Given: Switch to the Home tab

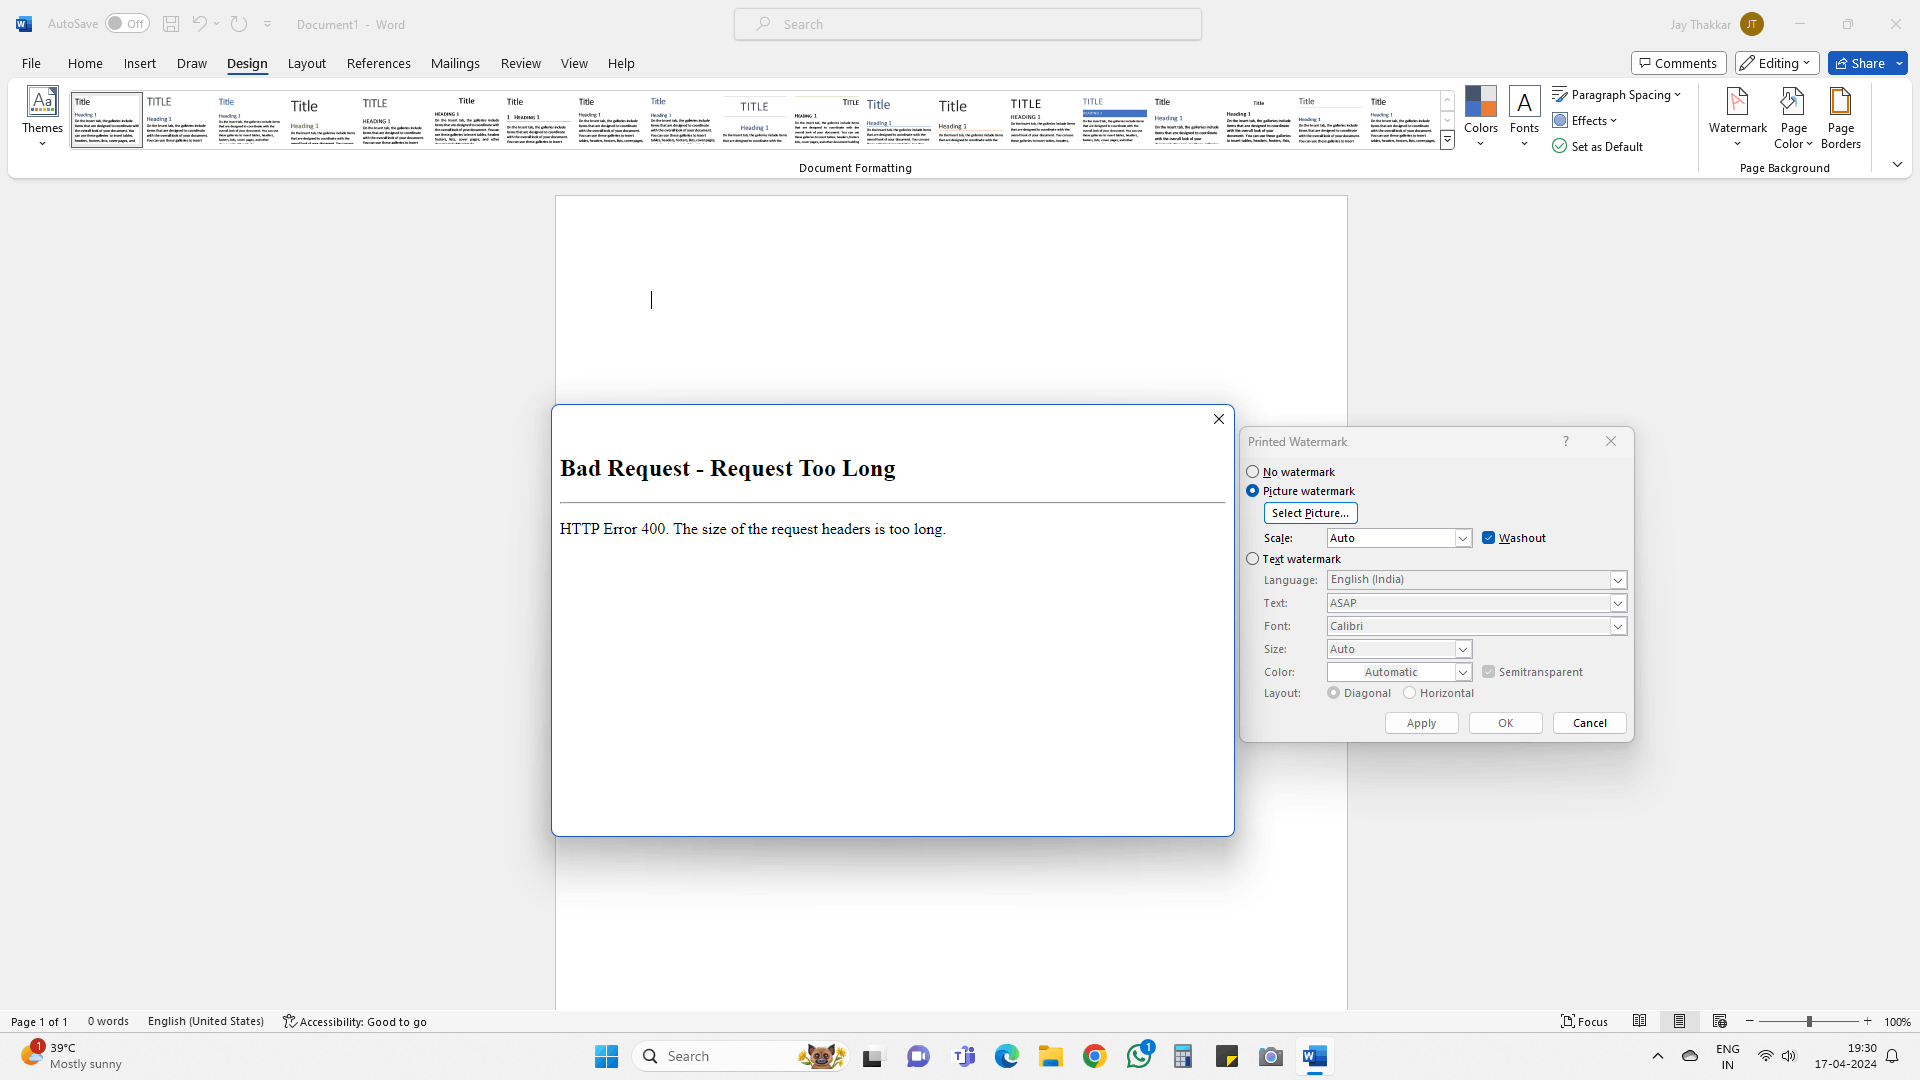Looking at the screenshot, I should pyautogui.click(x=85, y=63).
